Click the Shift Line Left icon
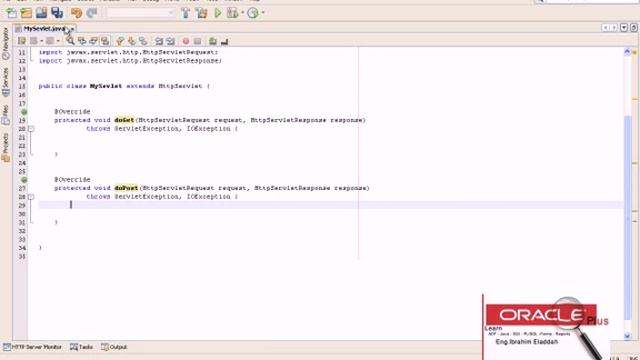 coord(159,41)
